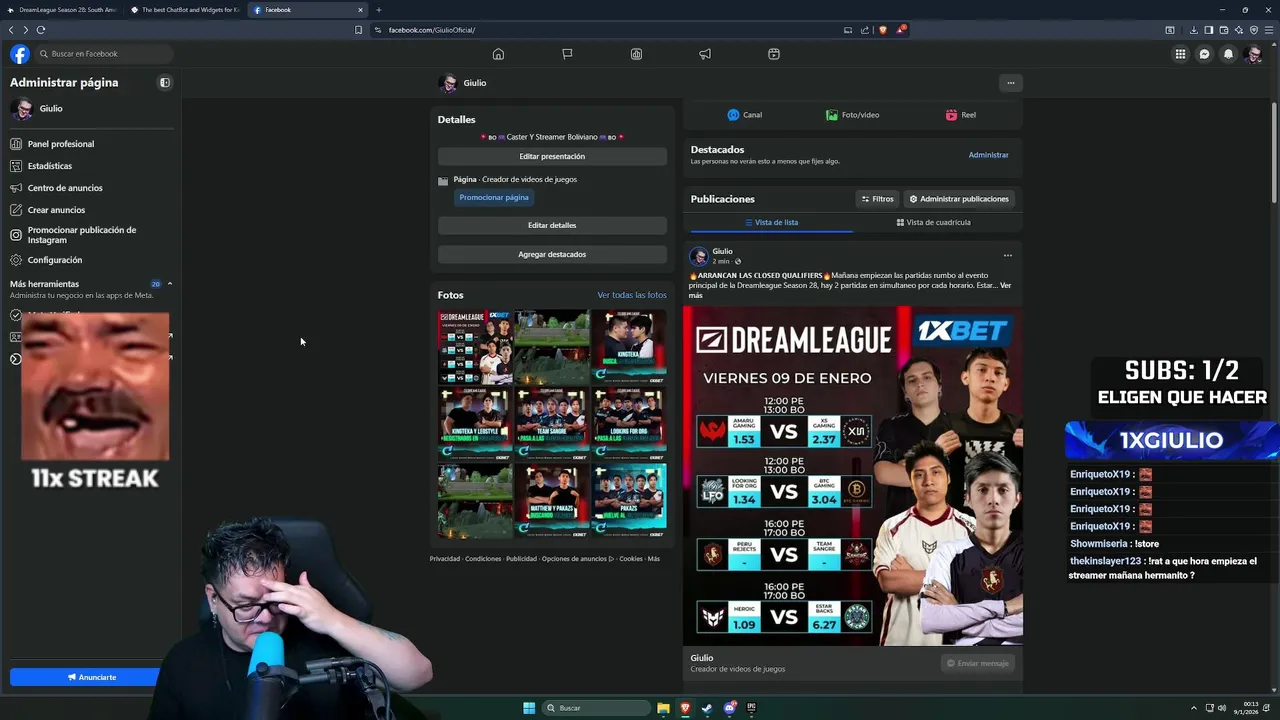
Task: Add a Foto/video post
Action: click(x=853, y=115)
